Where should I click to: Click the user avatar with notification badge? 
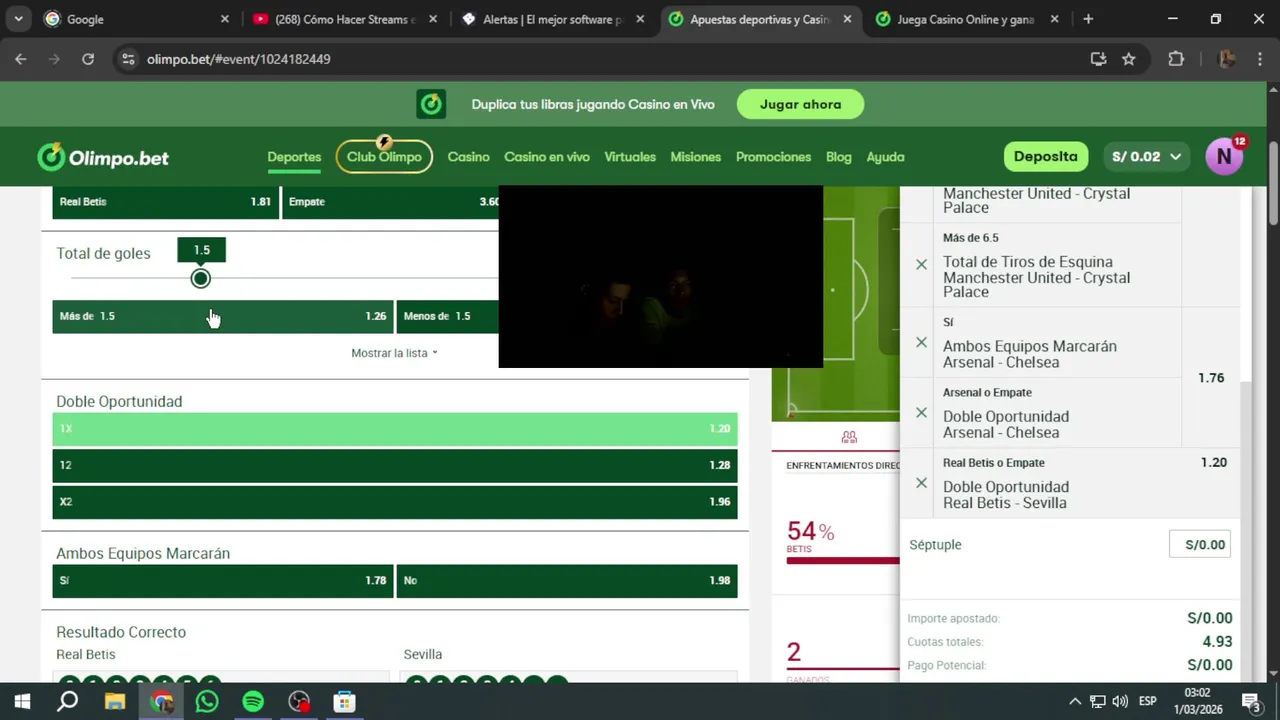[x=1225, y=156]
